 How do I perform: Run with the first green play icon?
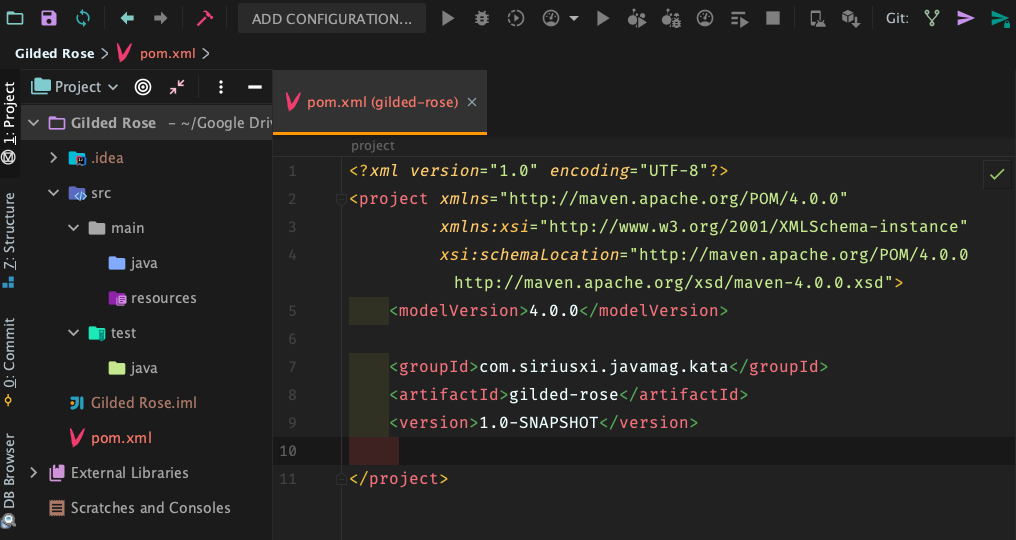(448, 18)
